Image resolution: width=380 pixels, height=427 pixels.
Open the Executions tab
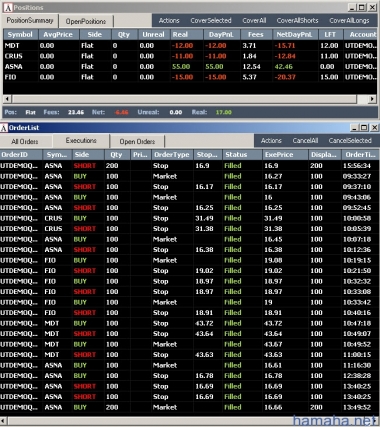[x=81, y=141]
